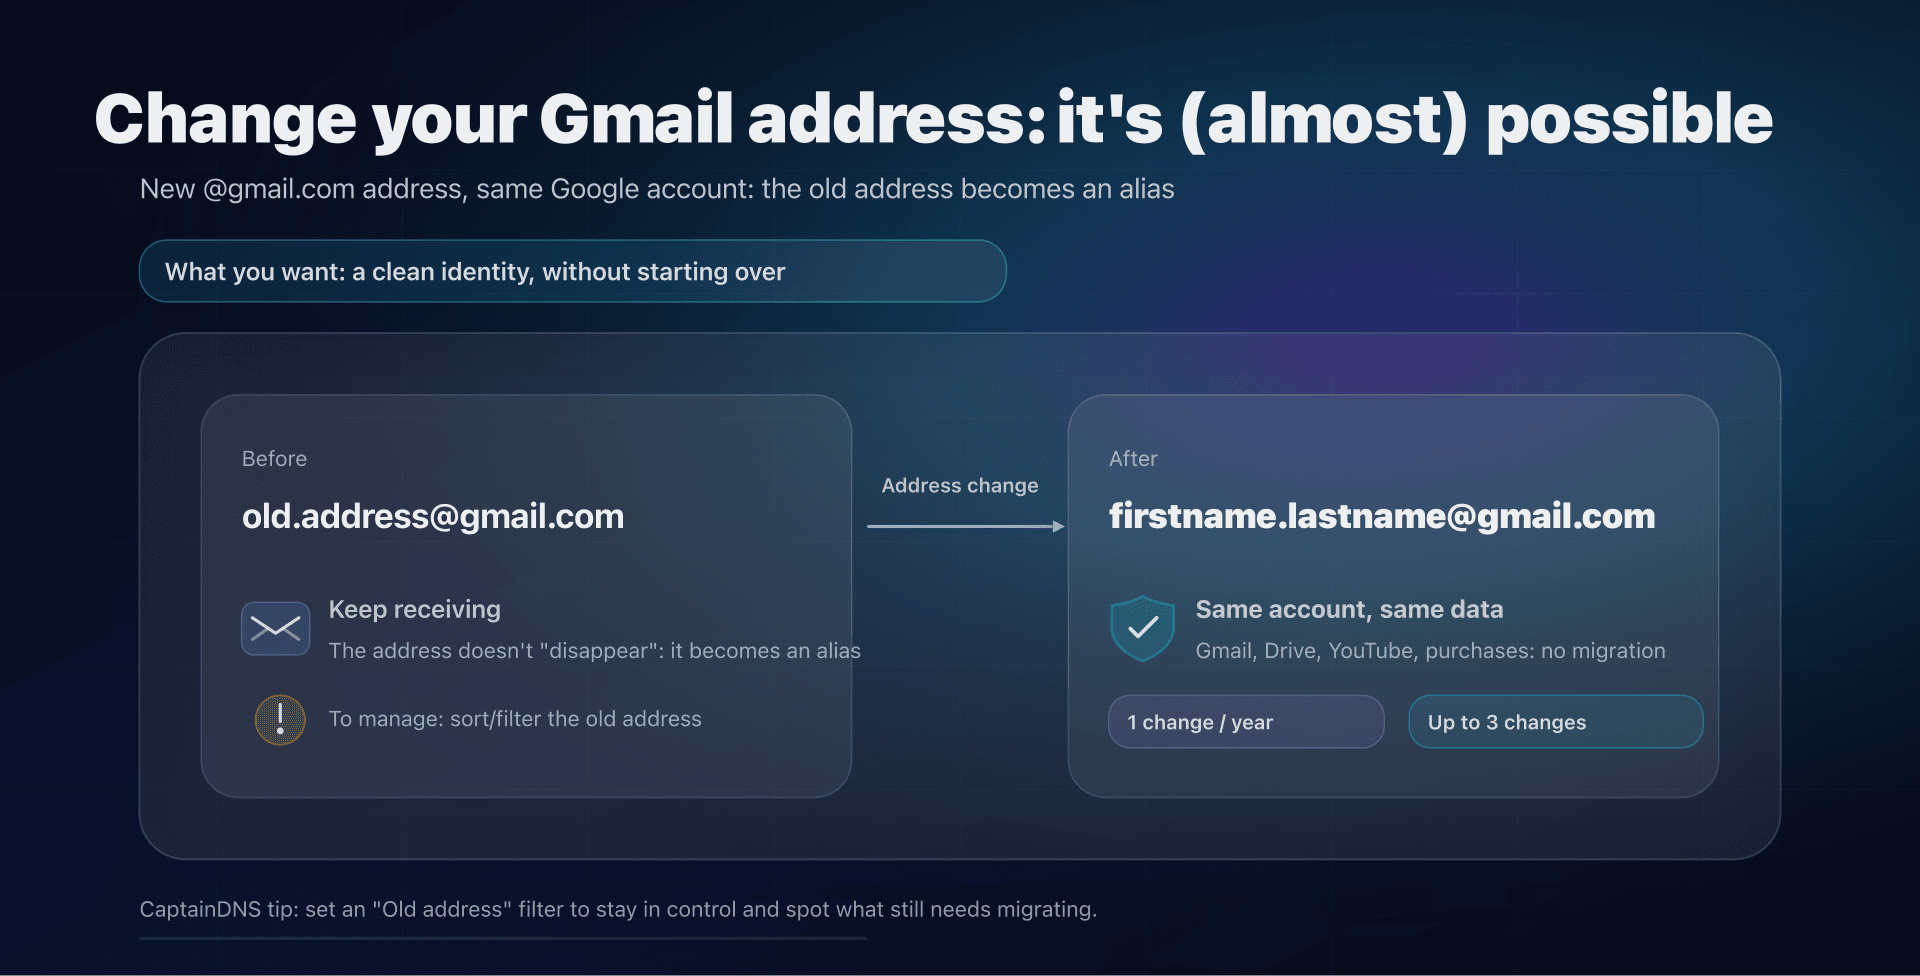
Task: Click the "After" card label
Action: click(1133, 459)
